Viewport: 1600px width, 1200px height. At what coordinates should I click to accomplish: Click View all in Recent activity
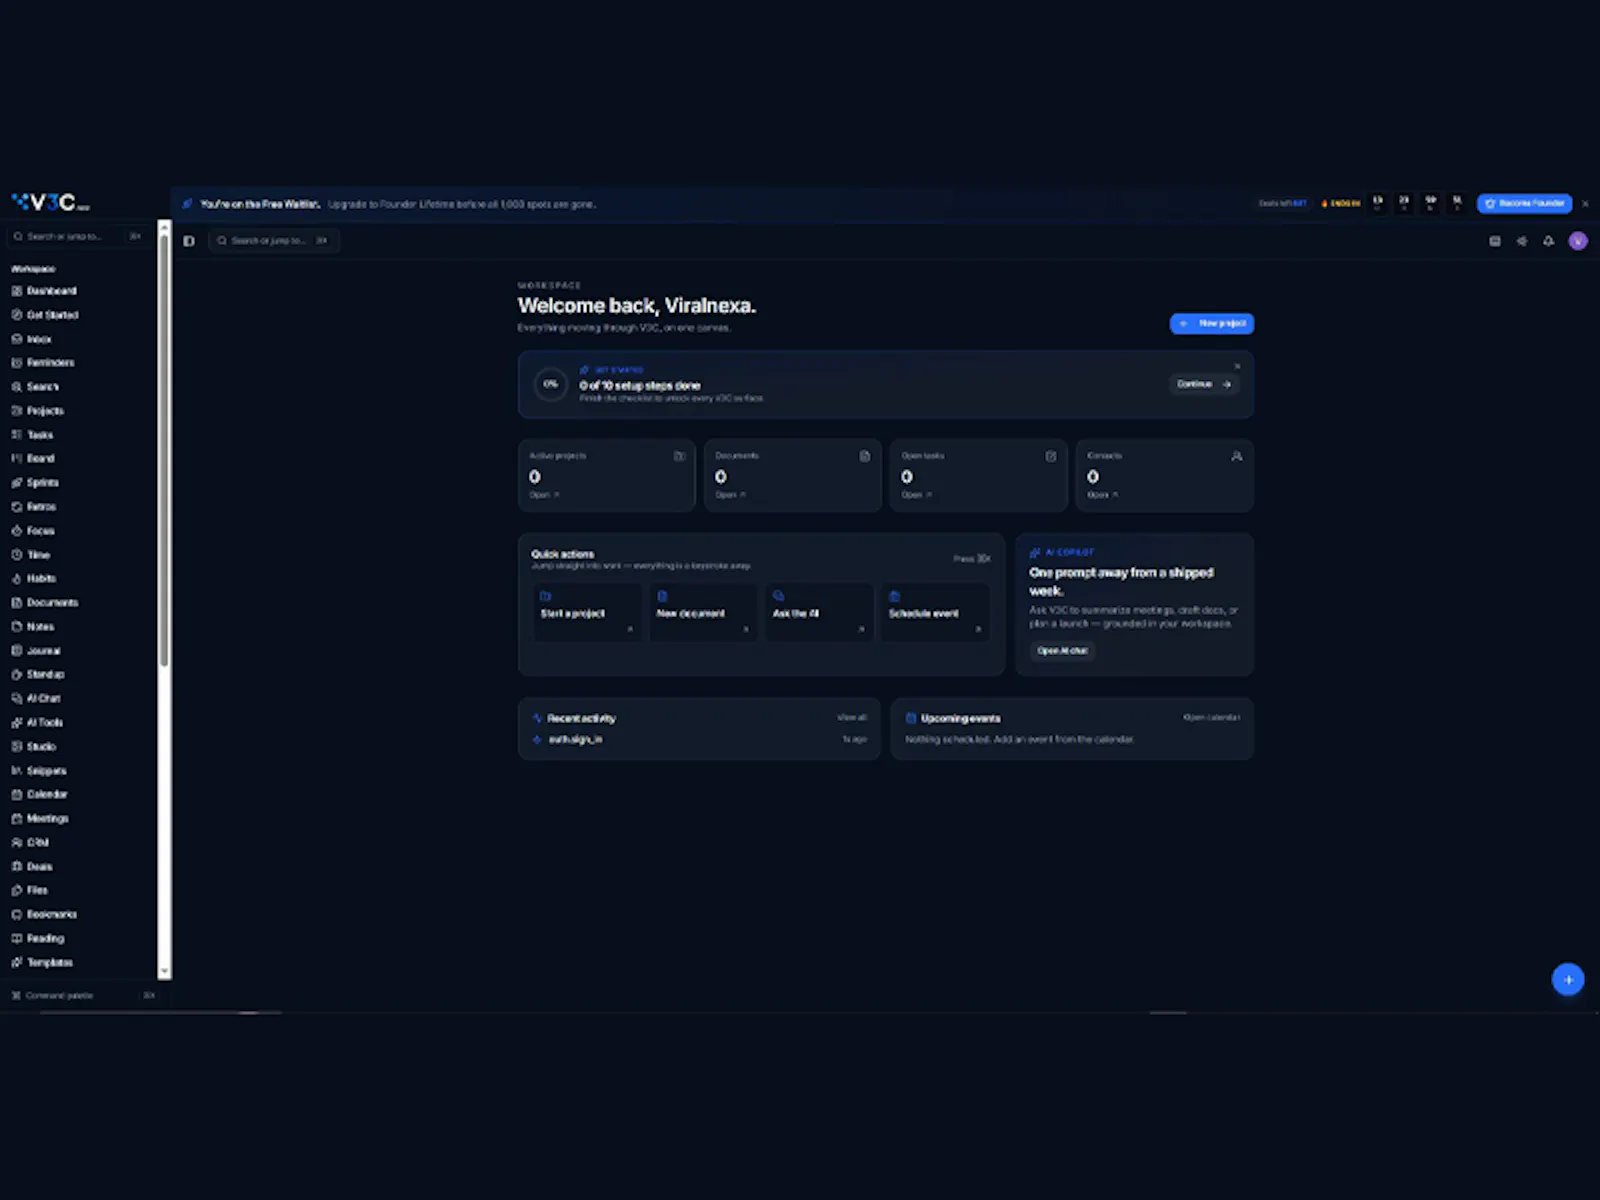852,718
